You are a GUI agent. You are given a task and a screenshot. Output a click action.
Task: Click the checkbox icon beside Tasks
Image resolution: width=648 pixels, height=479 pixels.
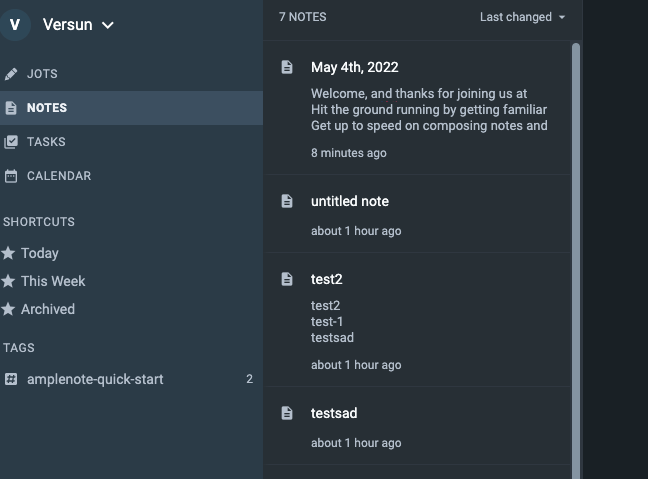point(11,142)
